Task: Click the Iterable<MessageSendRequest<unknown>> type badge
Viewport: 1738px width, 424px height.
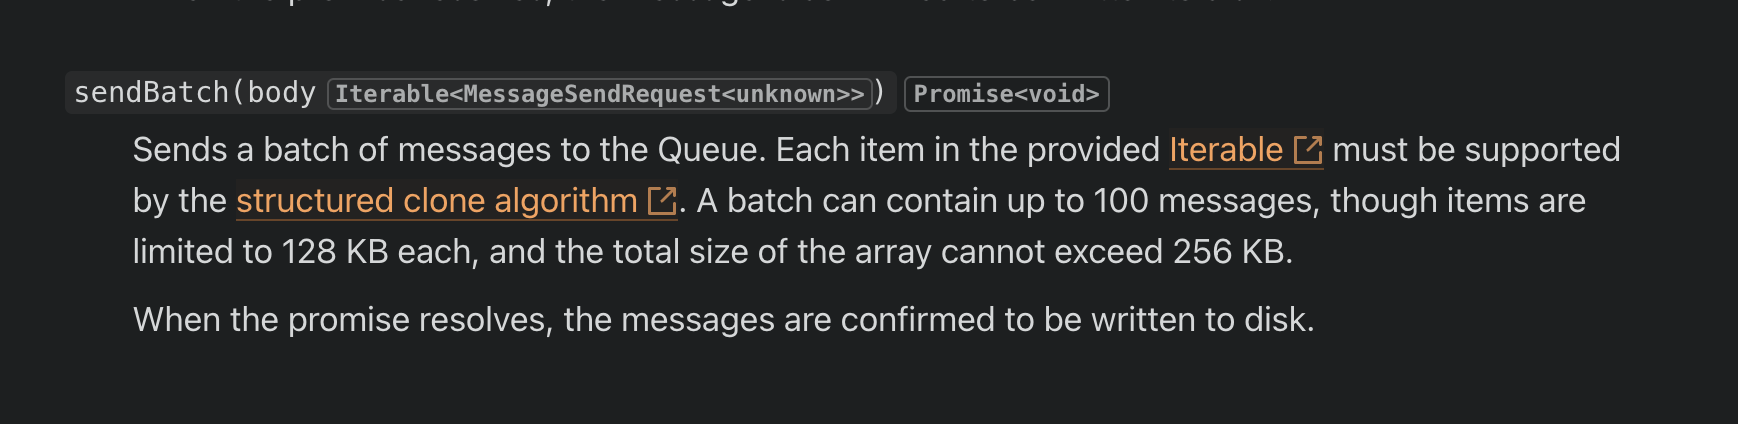Action: point(599,94)
